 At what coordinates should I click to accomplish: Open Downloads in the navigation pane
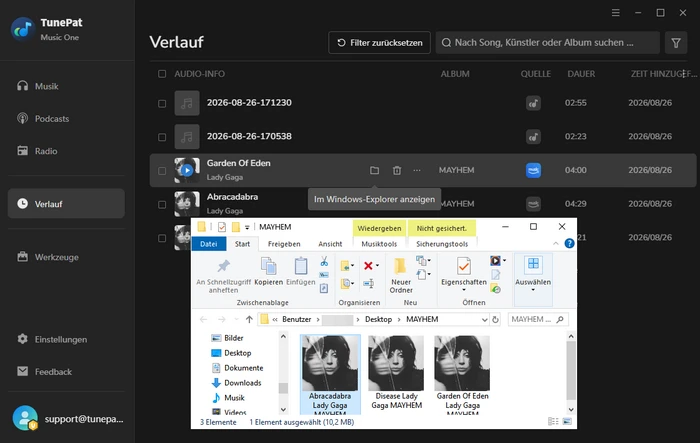pyautogui.click(x=236, y=383)
